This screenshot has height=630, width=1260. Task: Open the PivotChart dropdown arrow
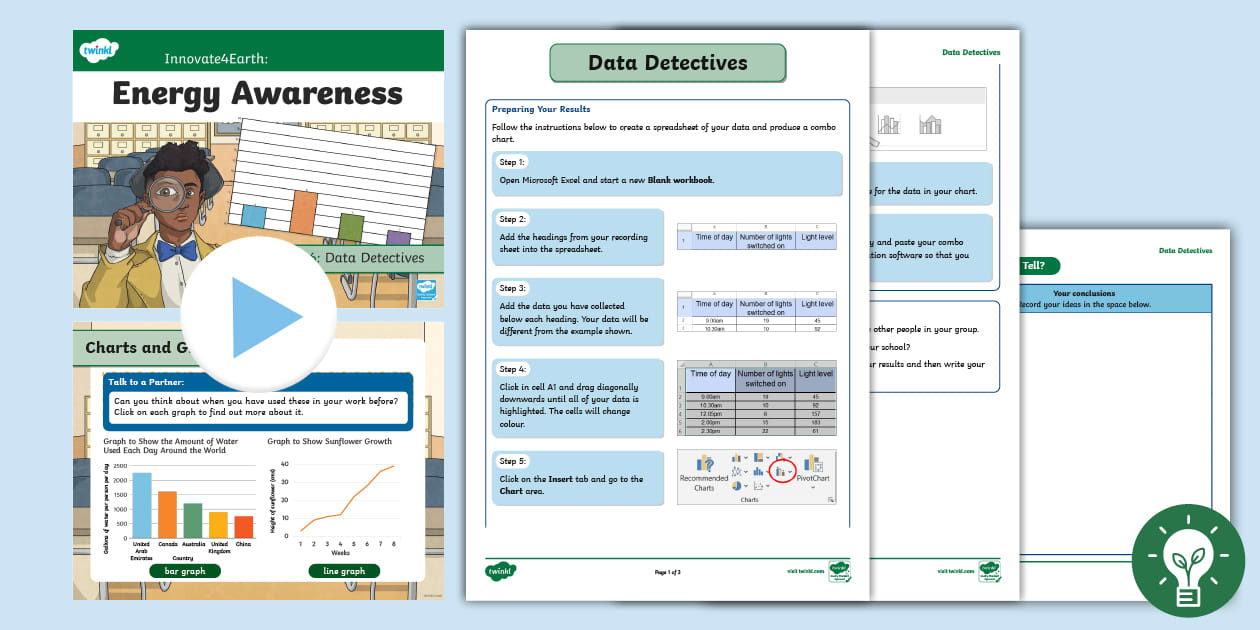click(x=812, y=487)
